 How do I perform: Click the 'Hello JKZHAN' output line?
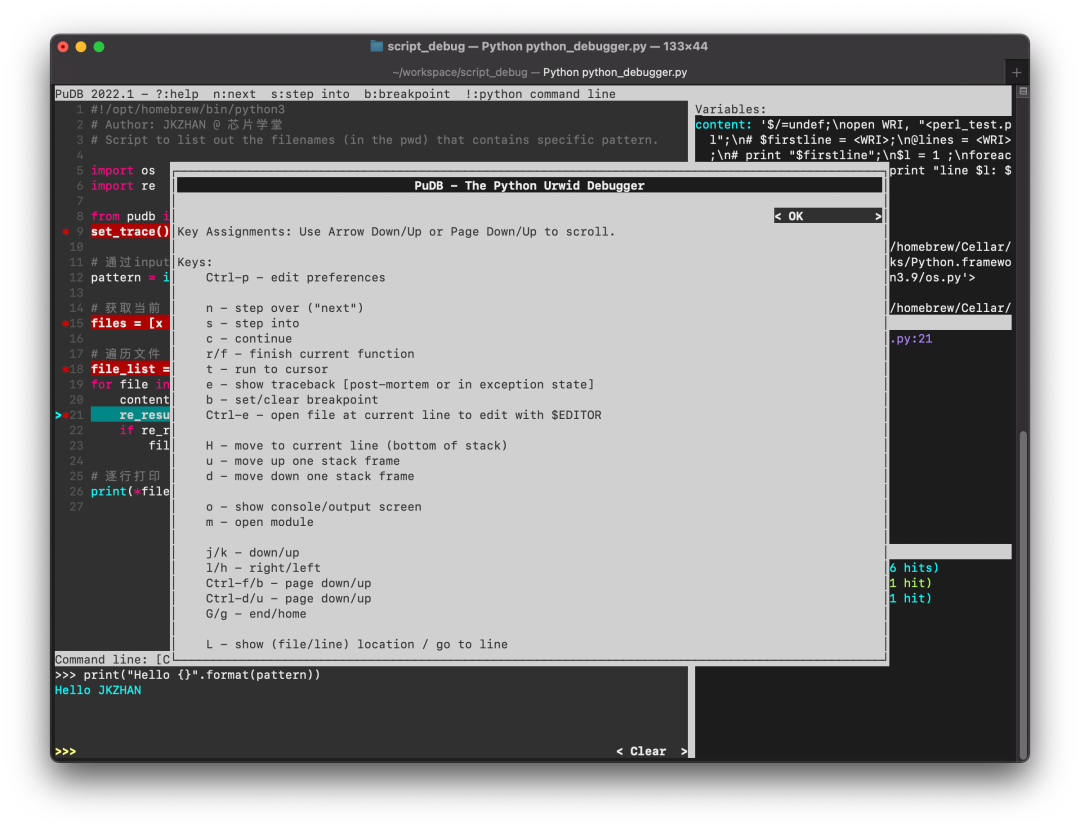pyautogui.click(x=98, y=691)
